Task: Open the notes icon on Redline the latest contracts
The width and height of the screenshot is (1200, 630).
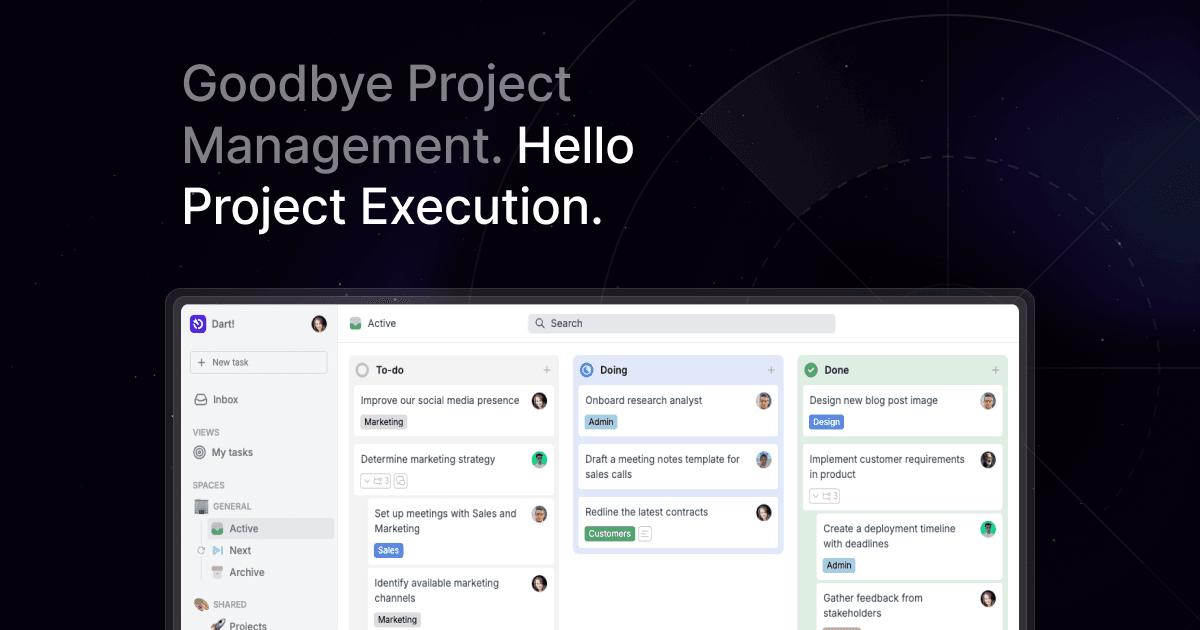Action: tap(645, 533)
